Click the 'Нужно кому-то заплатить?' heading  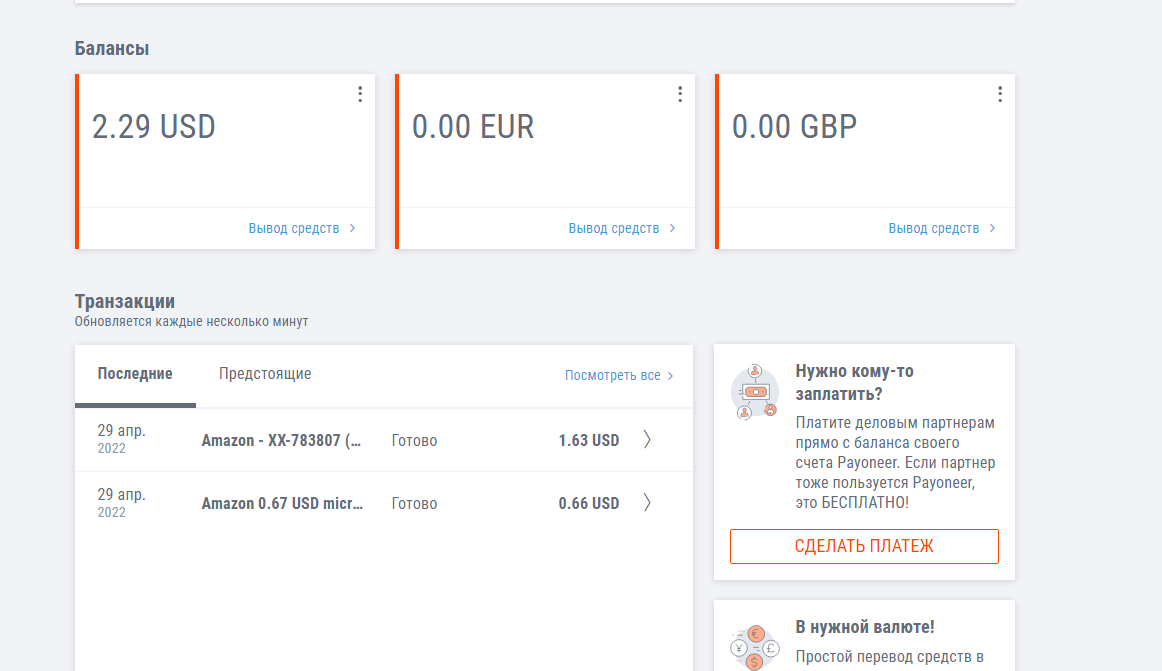click(854, 382)
